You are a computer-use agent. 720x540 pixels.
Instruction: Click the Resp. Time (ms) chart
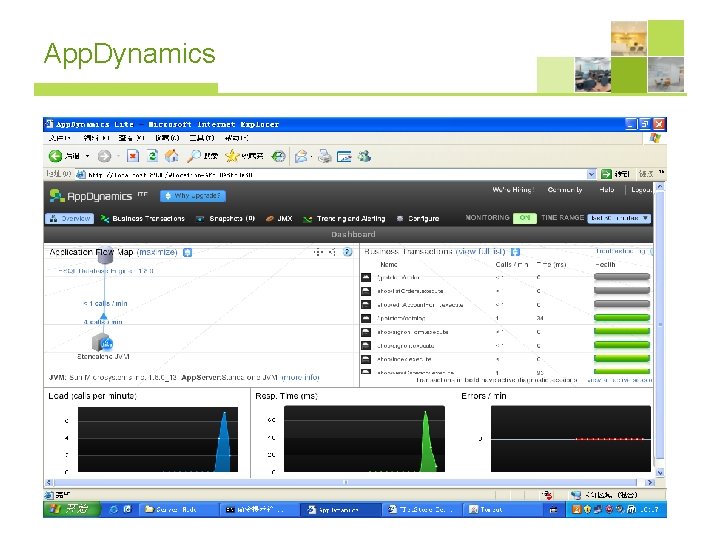click(x=364, y=439)
